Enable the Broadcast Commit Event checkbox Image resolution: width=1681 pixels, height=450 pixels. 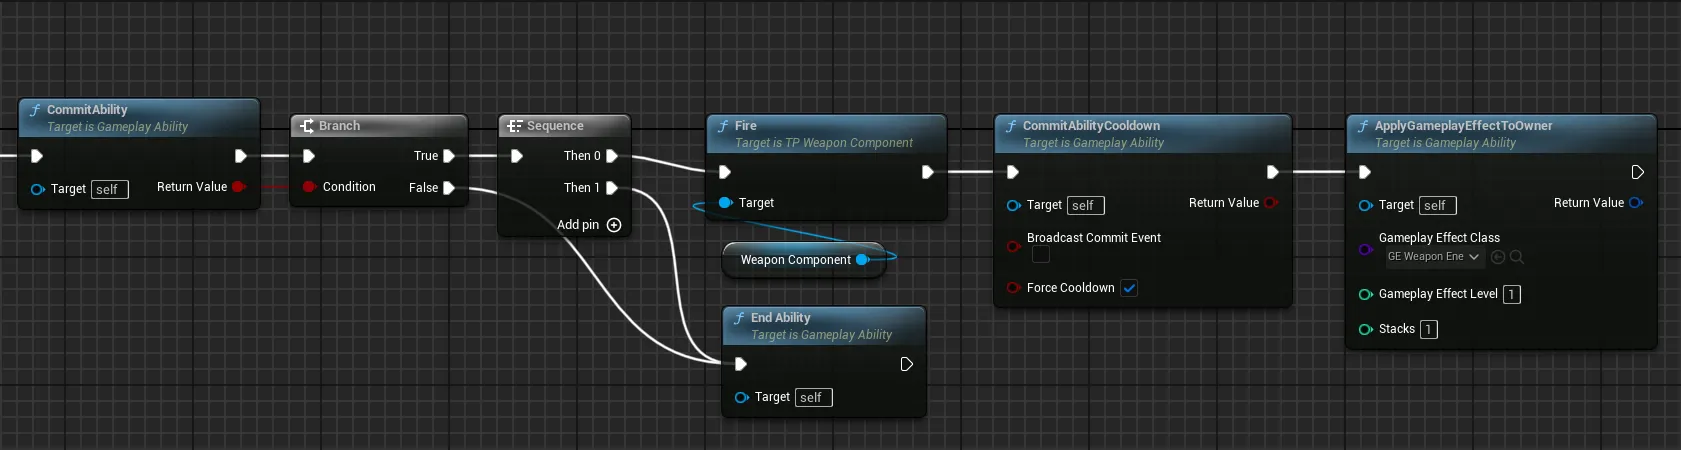(1041, 256)
